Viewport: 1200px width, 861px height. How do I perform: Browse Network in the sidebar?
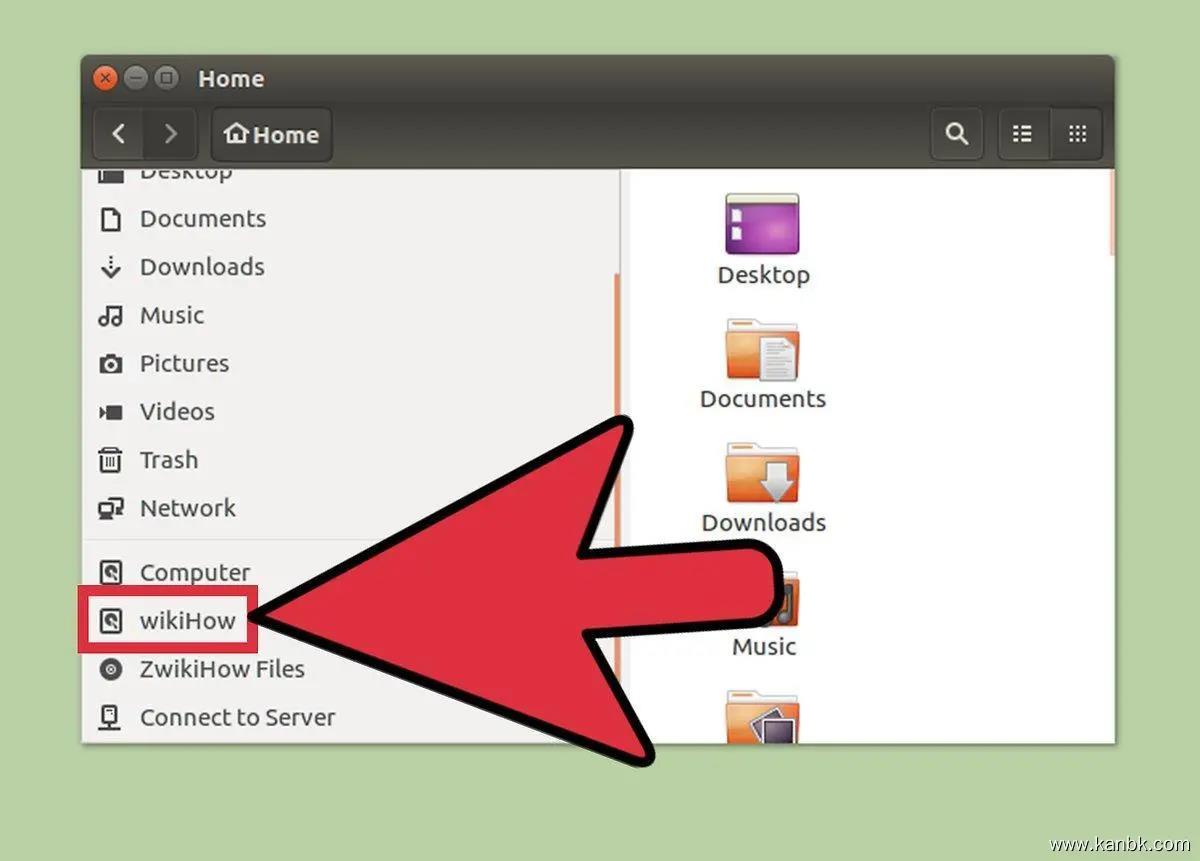point(187,508)
